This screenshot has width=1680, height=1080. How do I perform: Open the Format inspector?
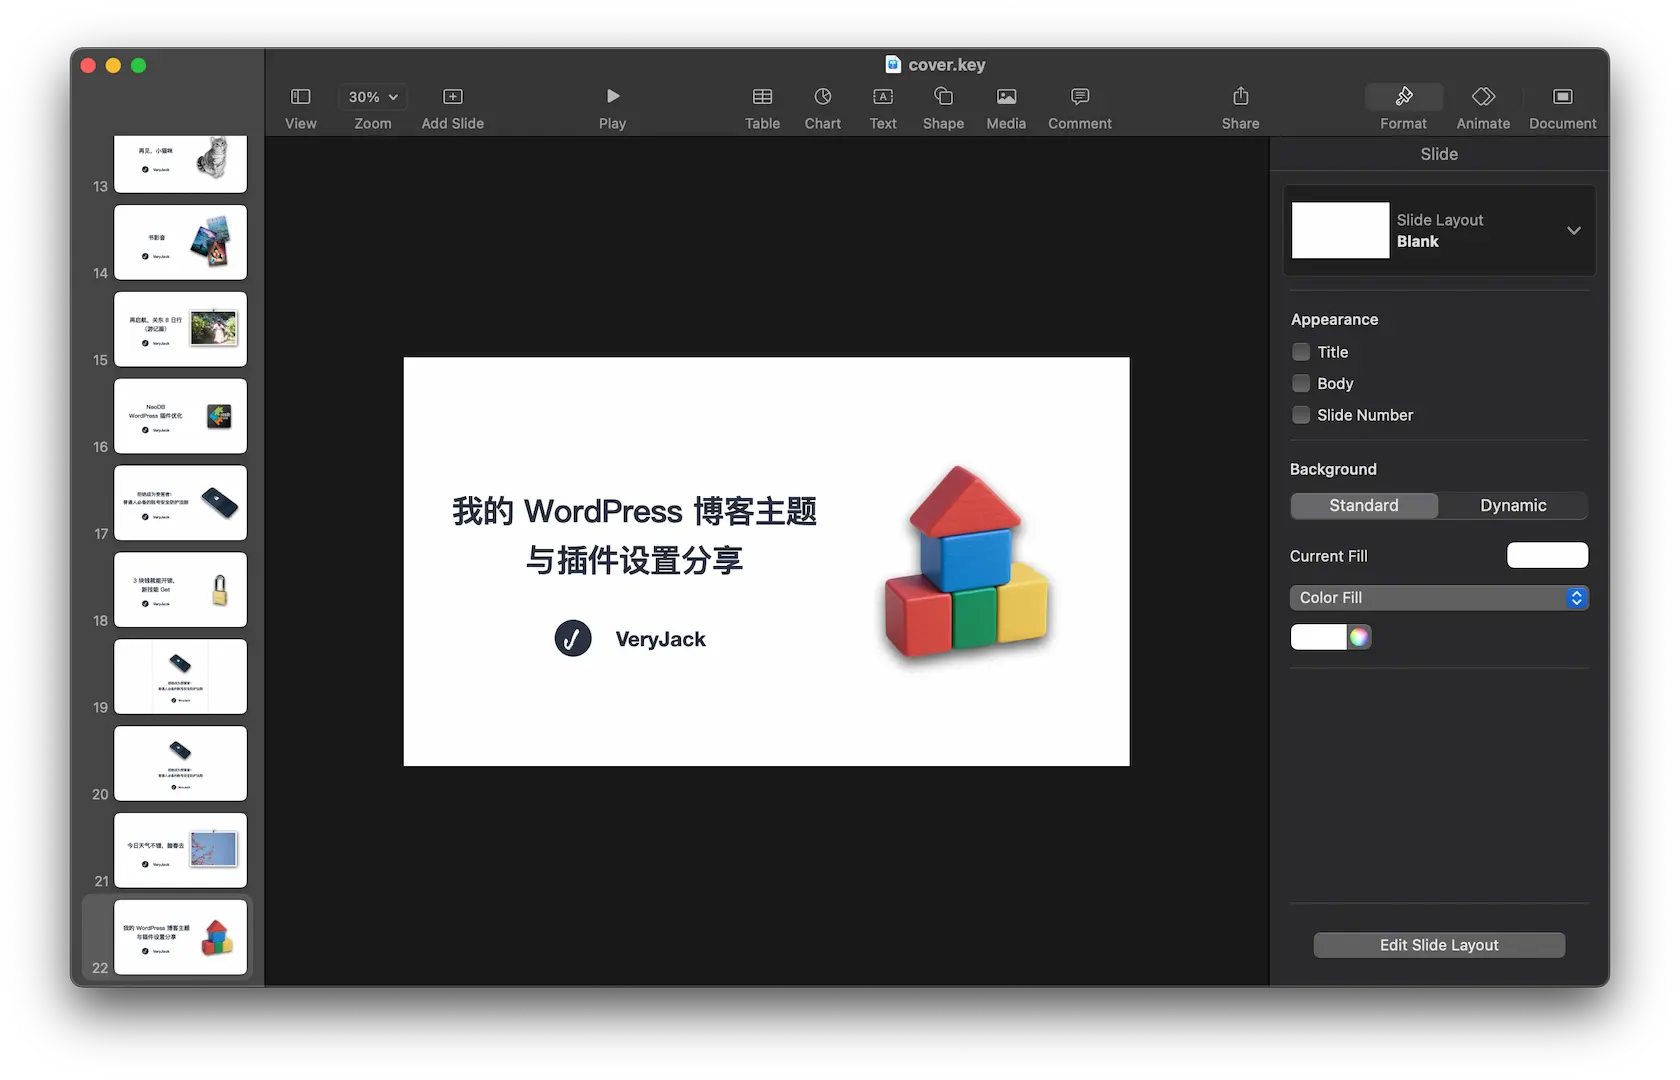tap(1404, 97)
